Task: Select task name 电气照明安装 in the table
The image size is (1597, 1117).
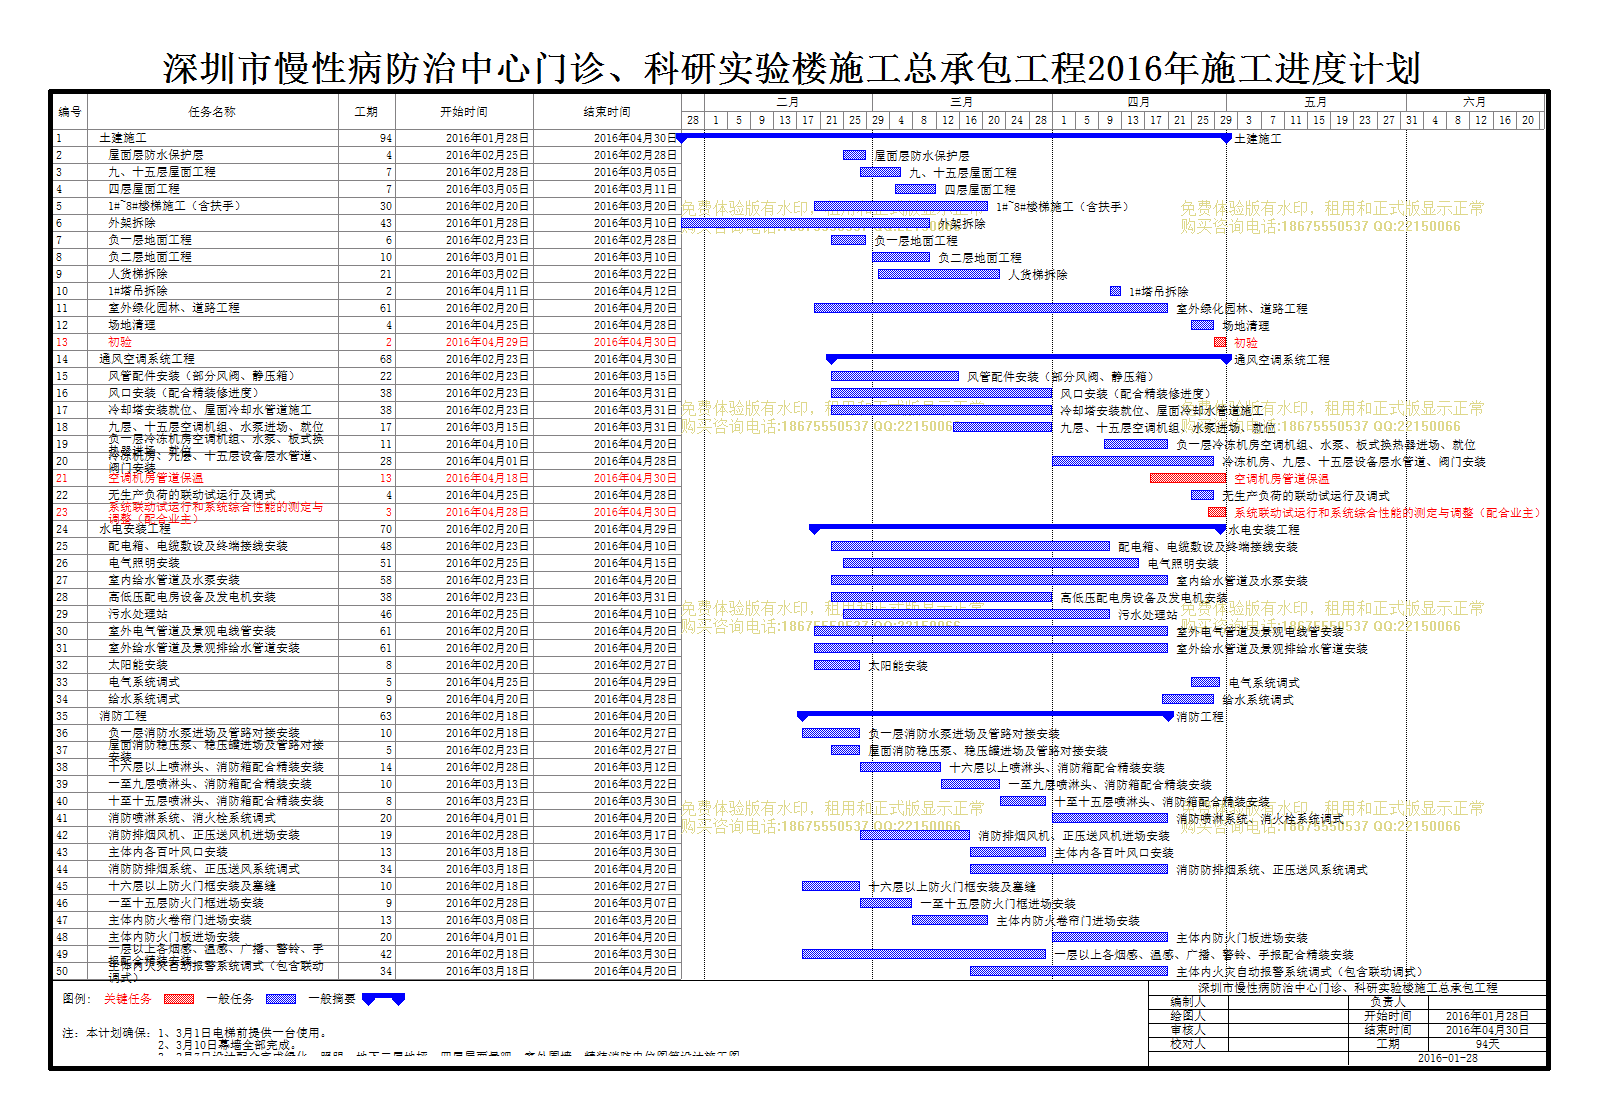Action: coord(144,563)
